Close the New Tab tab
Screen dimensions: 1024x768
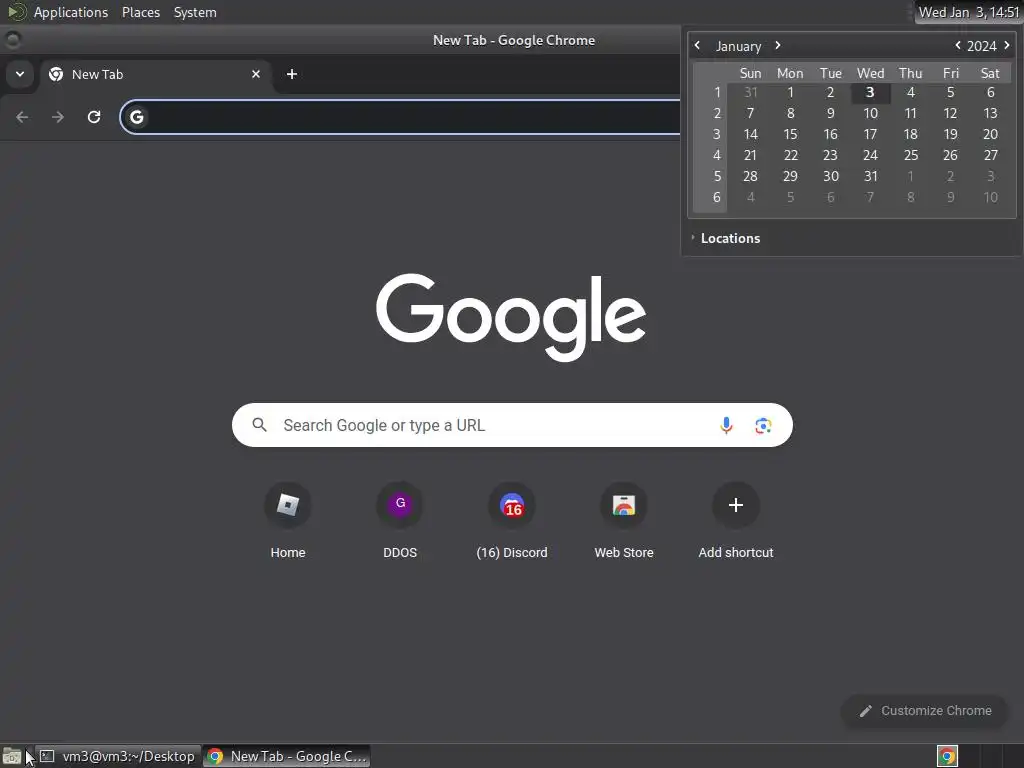point(256,74)
